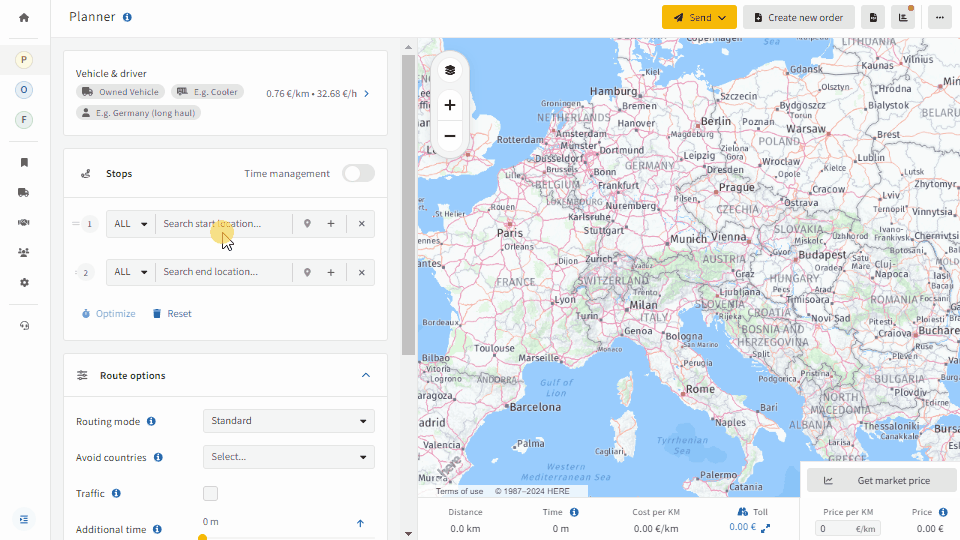The image size is (960, 540).
Task: Open Avoid countries Select dropdown
Action: tap(289, 457)
